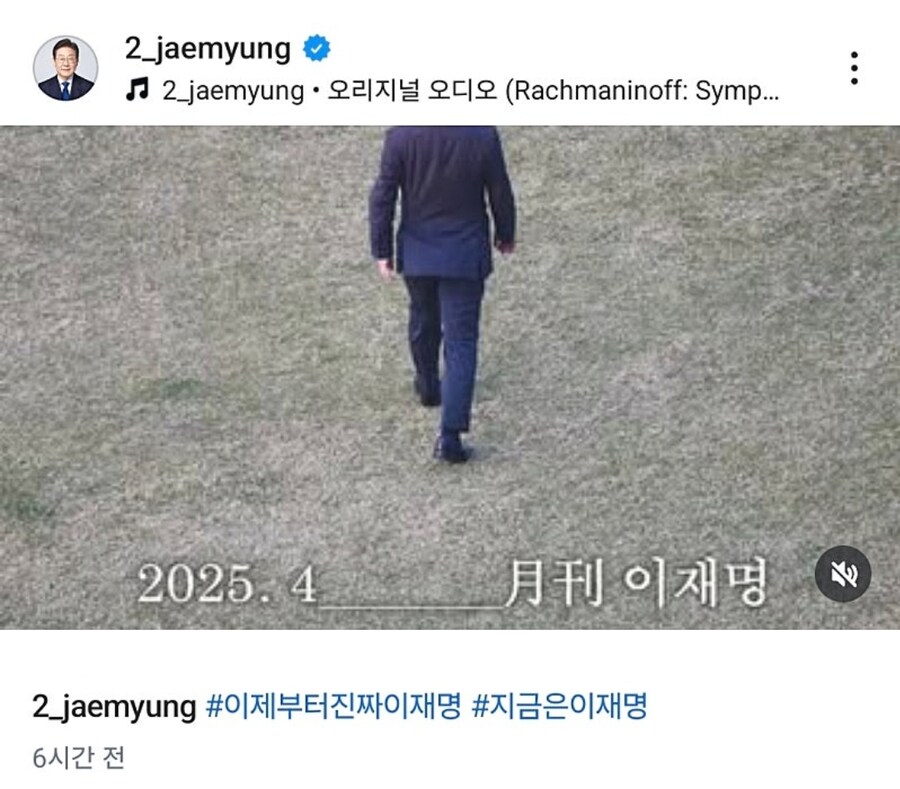Click the blue verified badge
The height and width of the screenshot is (789, 900).
[316, 48]
